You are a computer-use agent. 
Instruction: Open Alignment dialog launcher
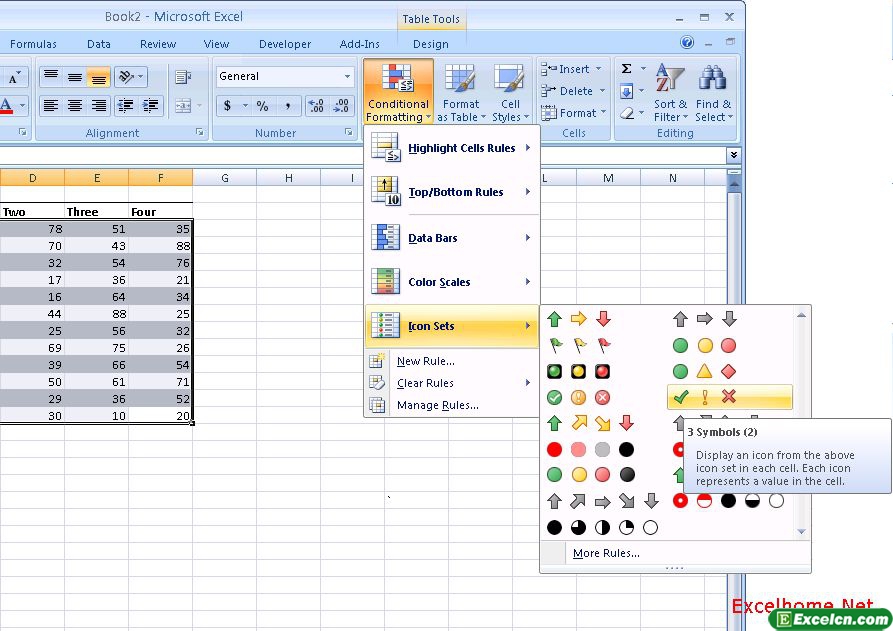click(200, 132)
